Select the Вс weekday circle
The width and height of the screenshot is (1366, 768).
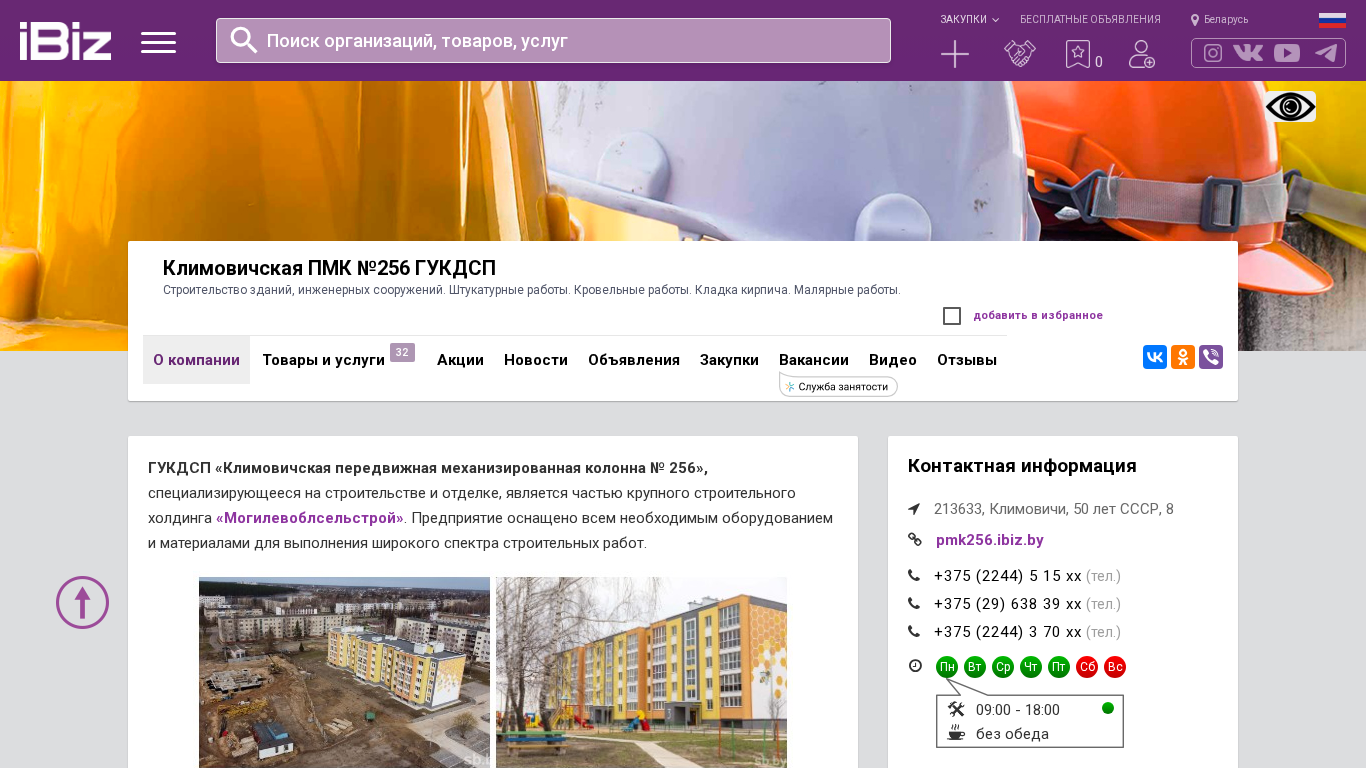[x=1115, y=667]
